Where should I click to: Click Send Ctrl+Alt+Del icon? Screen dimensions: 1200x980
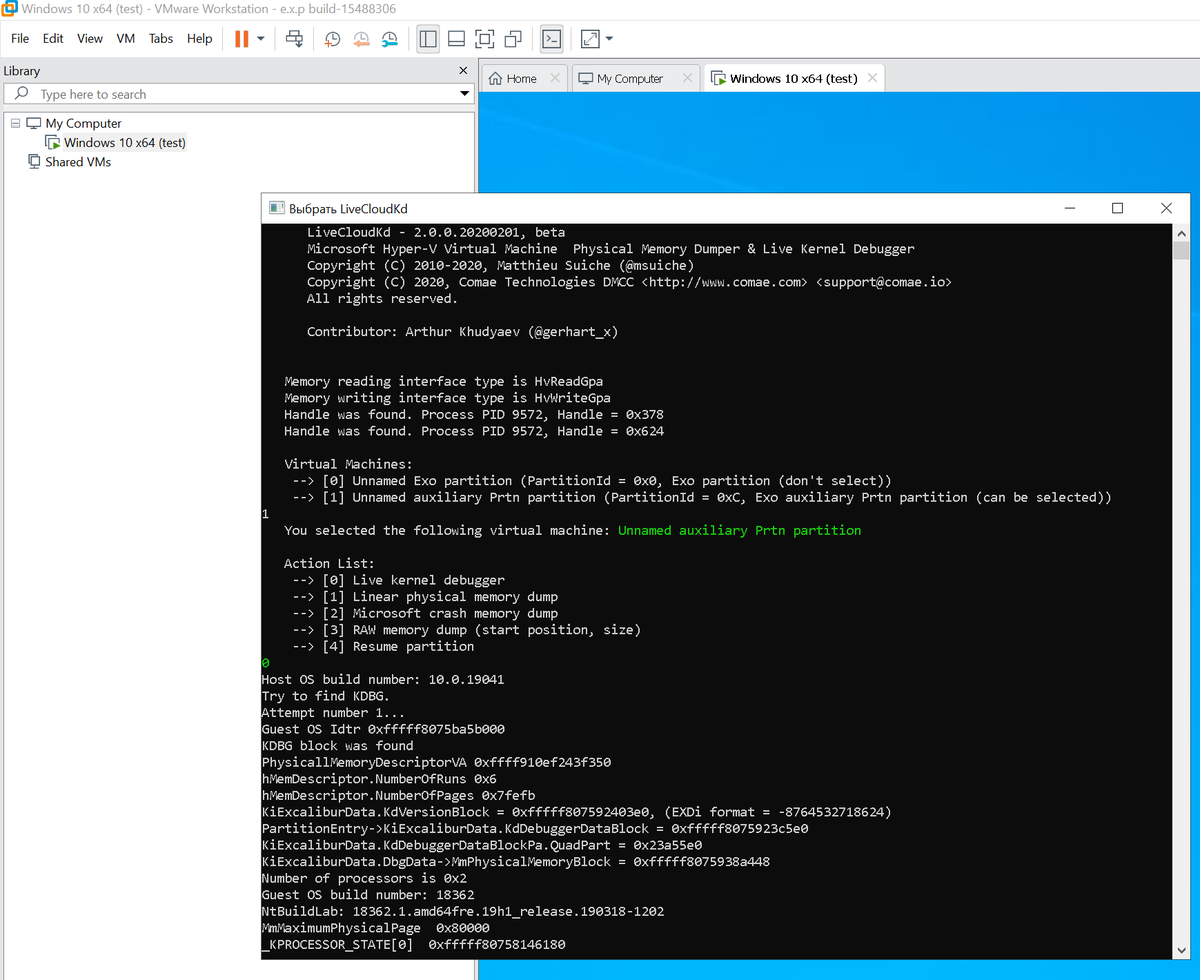295,39
